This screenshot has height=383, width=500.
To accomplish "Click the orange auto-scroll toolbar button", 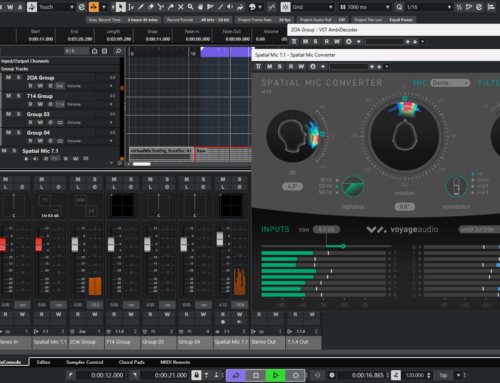I will point(94,7).
